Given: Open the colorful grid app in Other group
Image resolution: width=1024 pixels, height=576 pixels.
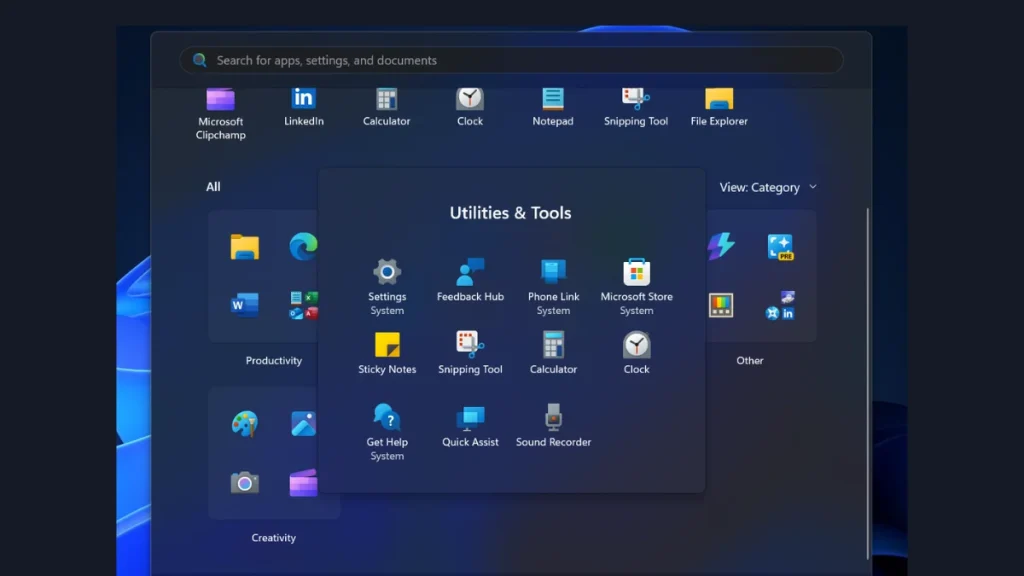Looking at the screenshot, I should 721,305.
